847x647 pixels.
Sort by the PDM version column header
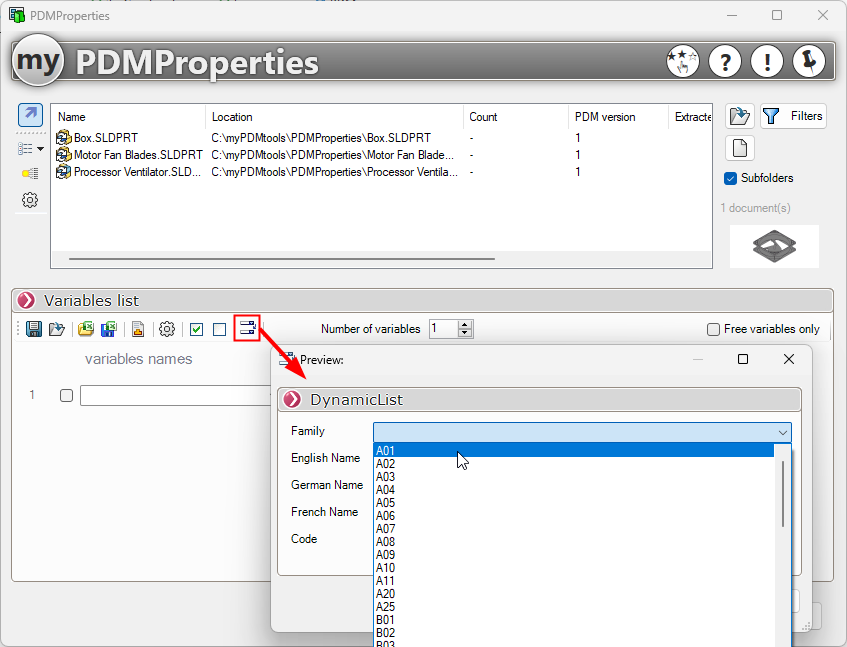coord(618,117)
